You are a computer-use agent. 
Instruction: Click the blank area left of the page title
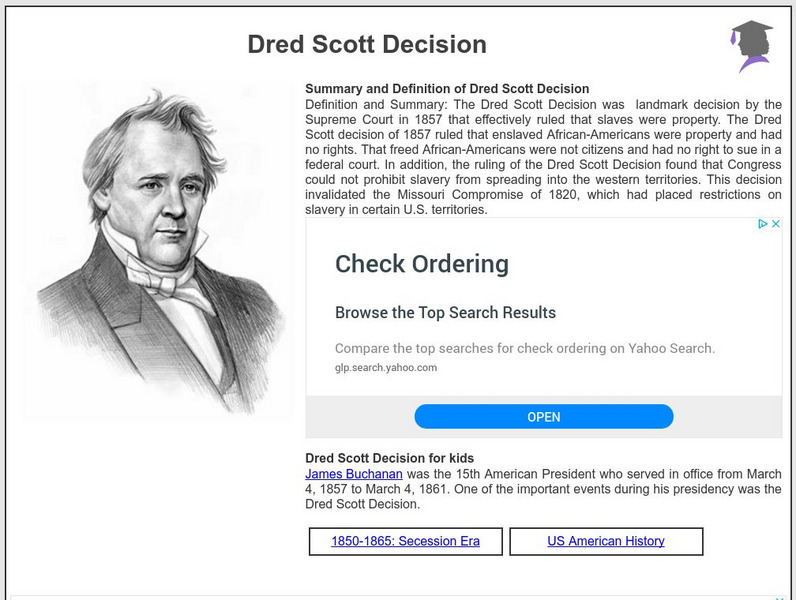(120, 45)
